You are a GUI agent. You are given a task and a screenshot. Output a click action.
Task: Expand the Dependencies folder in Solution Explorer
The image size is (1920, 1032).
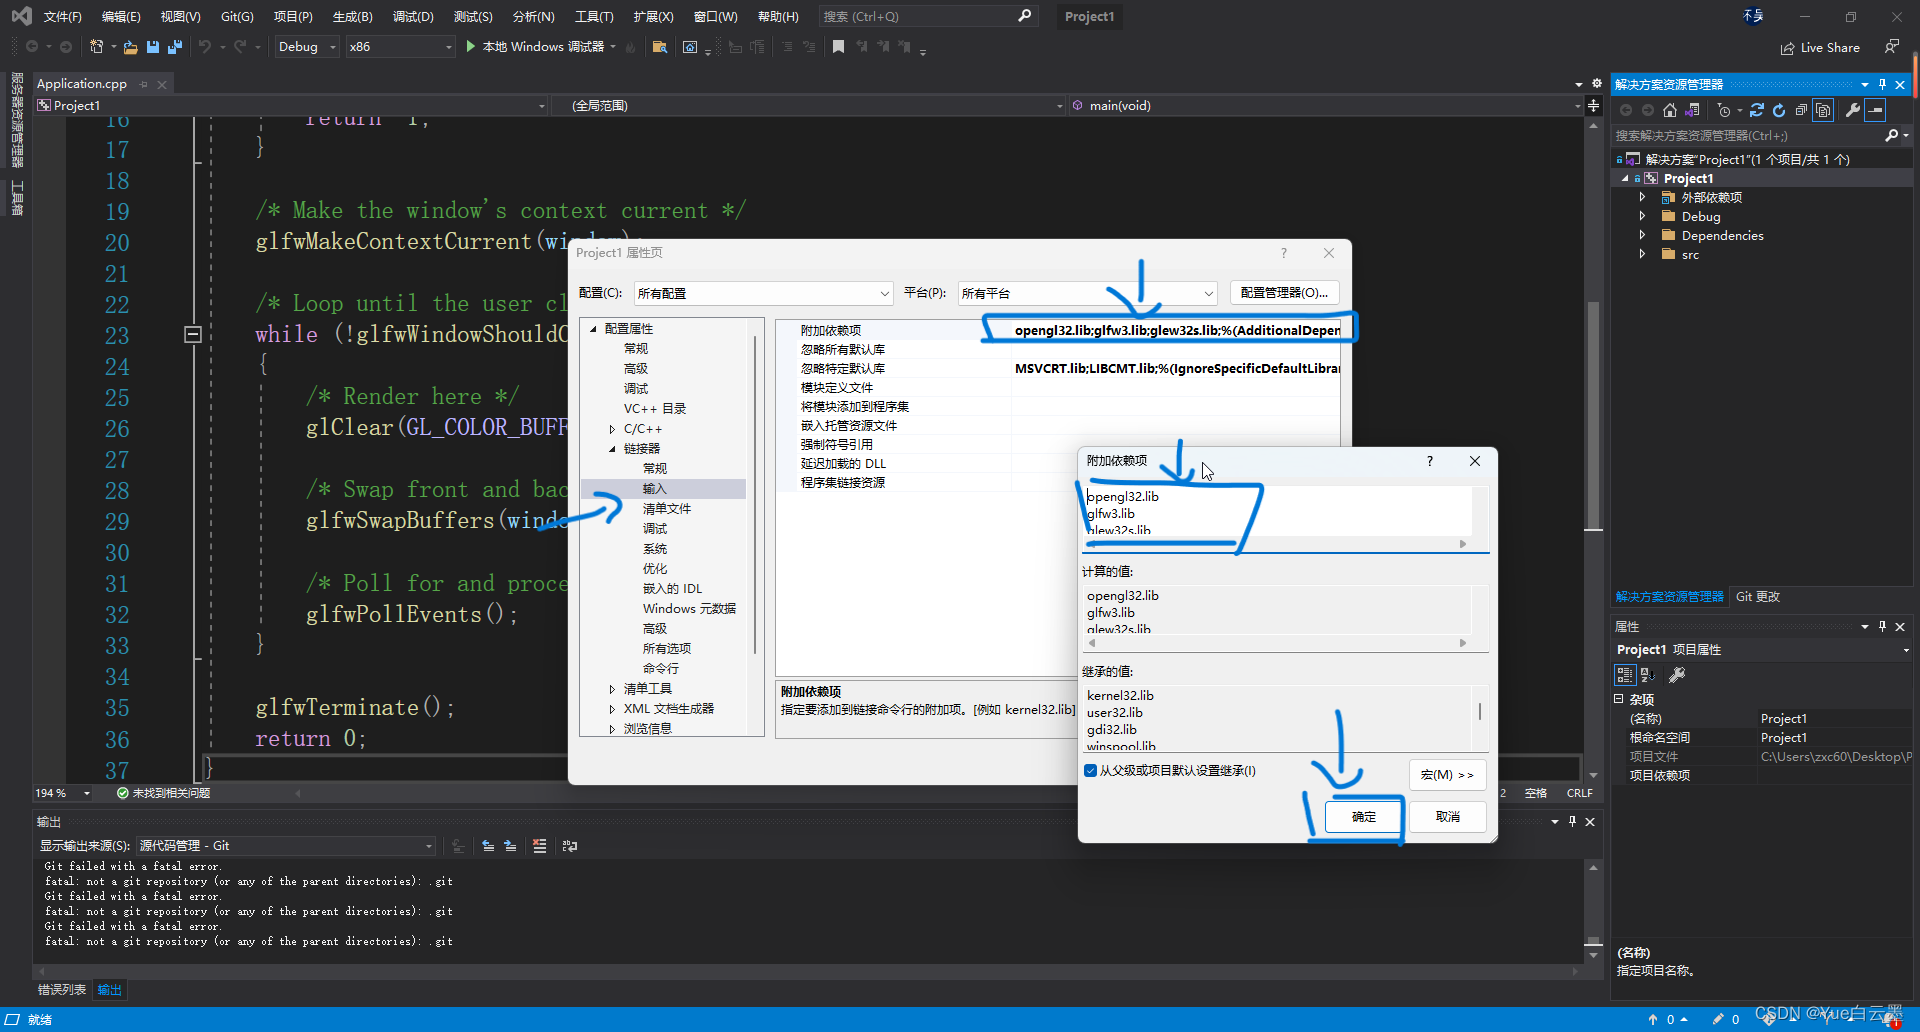[1642, 235]
